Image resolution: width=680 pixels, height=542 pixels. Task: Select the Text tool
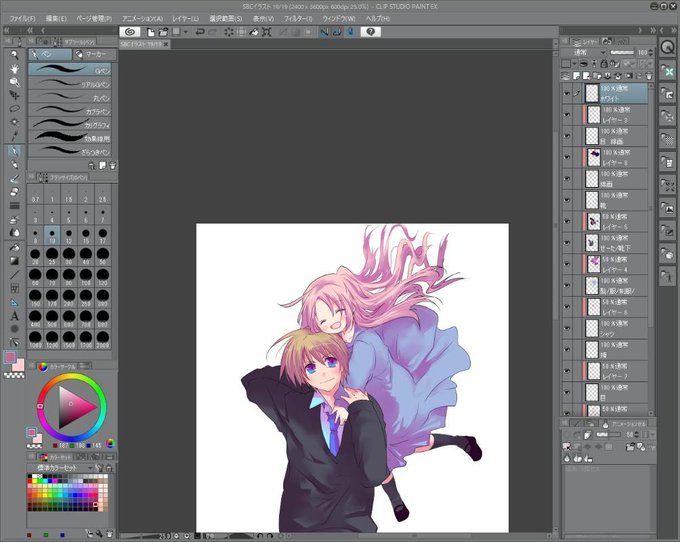click(x=14, y=316)
